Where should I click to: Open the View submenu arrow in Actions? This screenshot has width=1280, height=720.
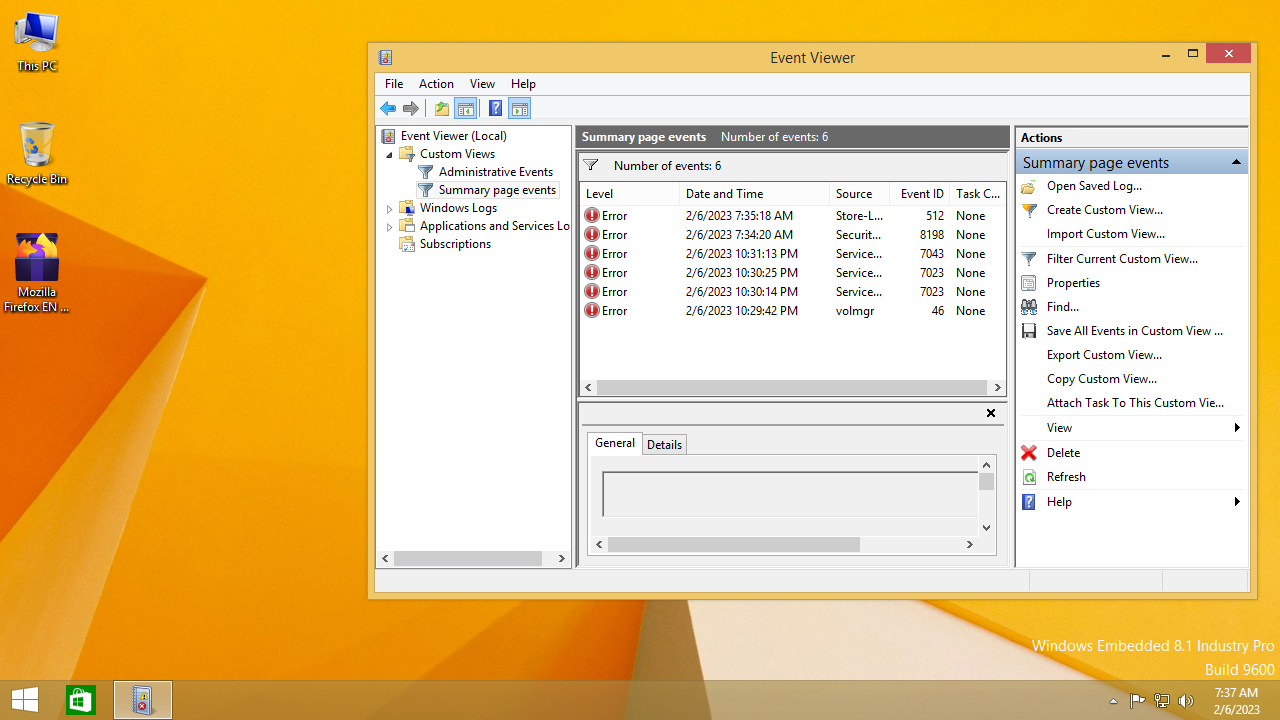[x=1237, y=428]
